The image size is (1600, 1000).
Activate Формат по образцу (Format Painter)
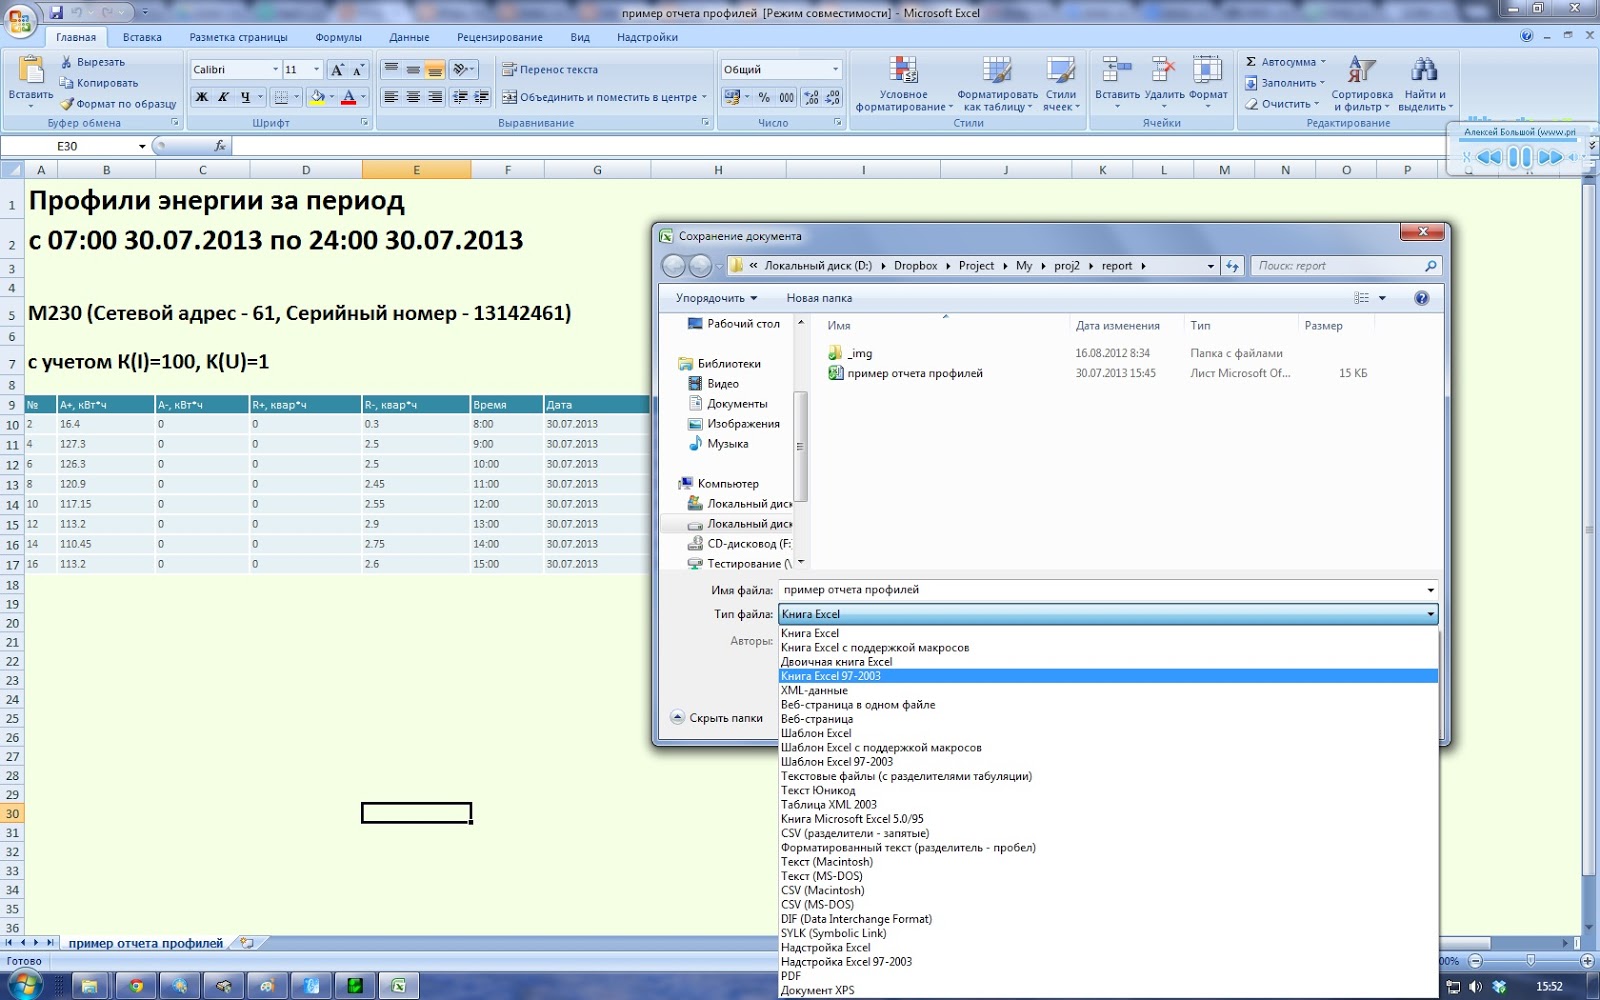68,104
